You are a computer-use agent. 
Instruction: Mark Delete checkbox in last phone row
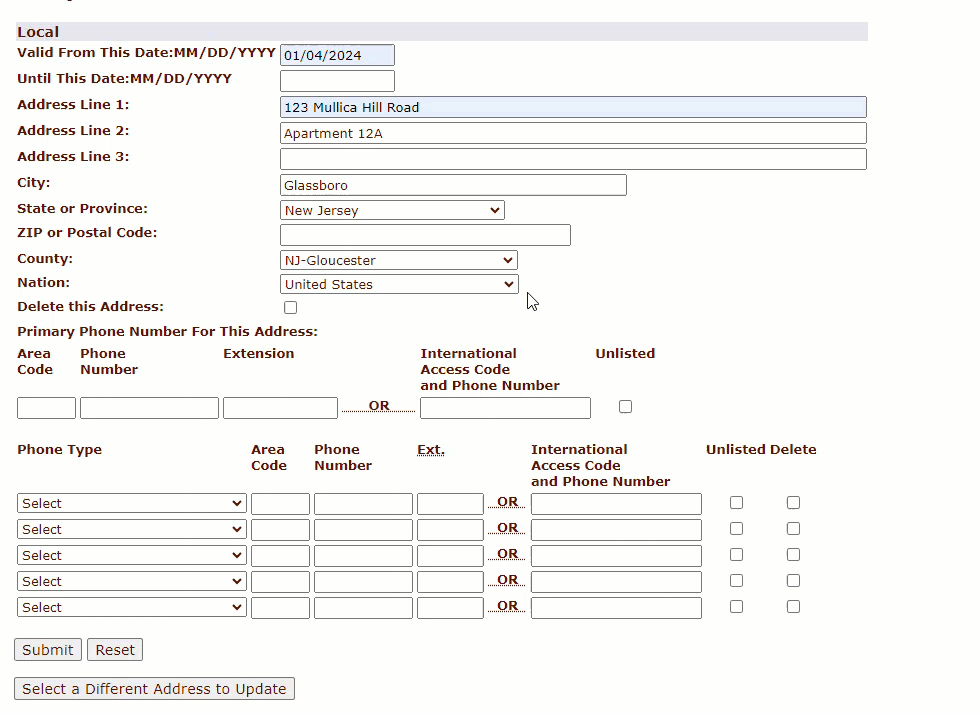click(x=794, y=607)
